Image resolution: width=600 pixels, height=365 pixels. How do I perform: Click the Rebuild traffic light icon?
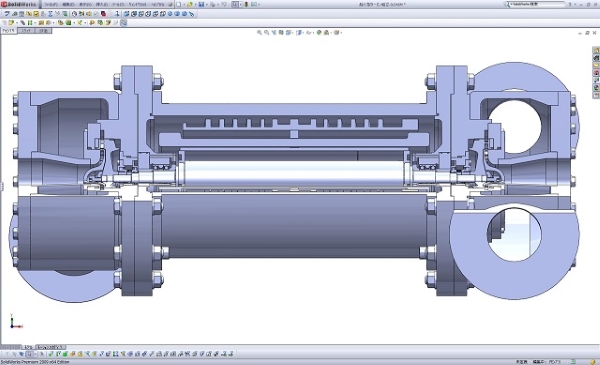pos(246,4)
